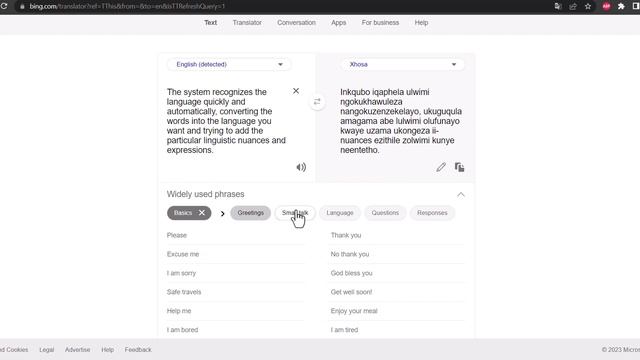Open the Feedback footer link
The image size is (640, 360).
pos(138,350)
